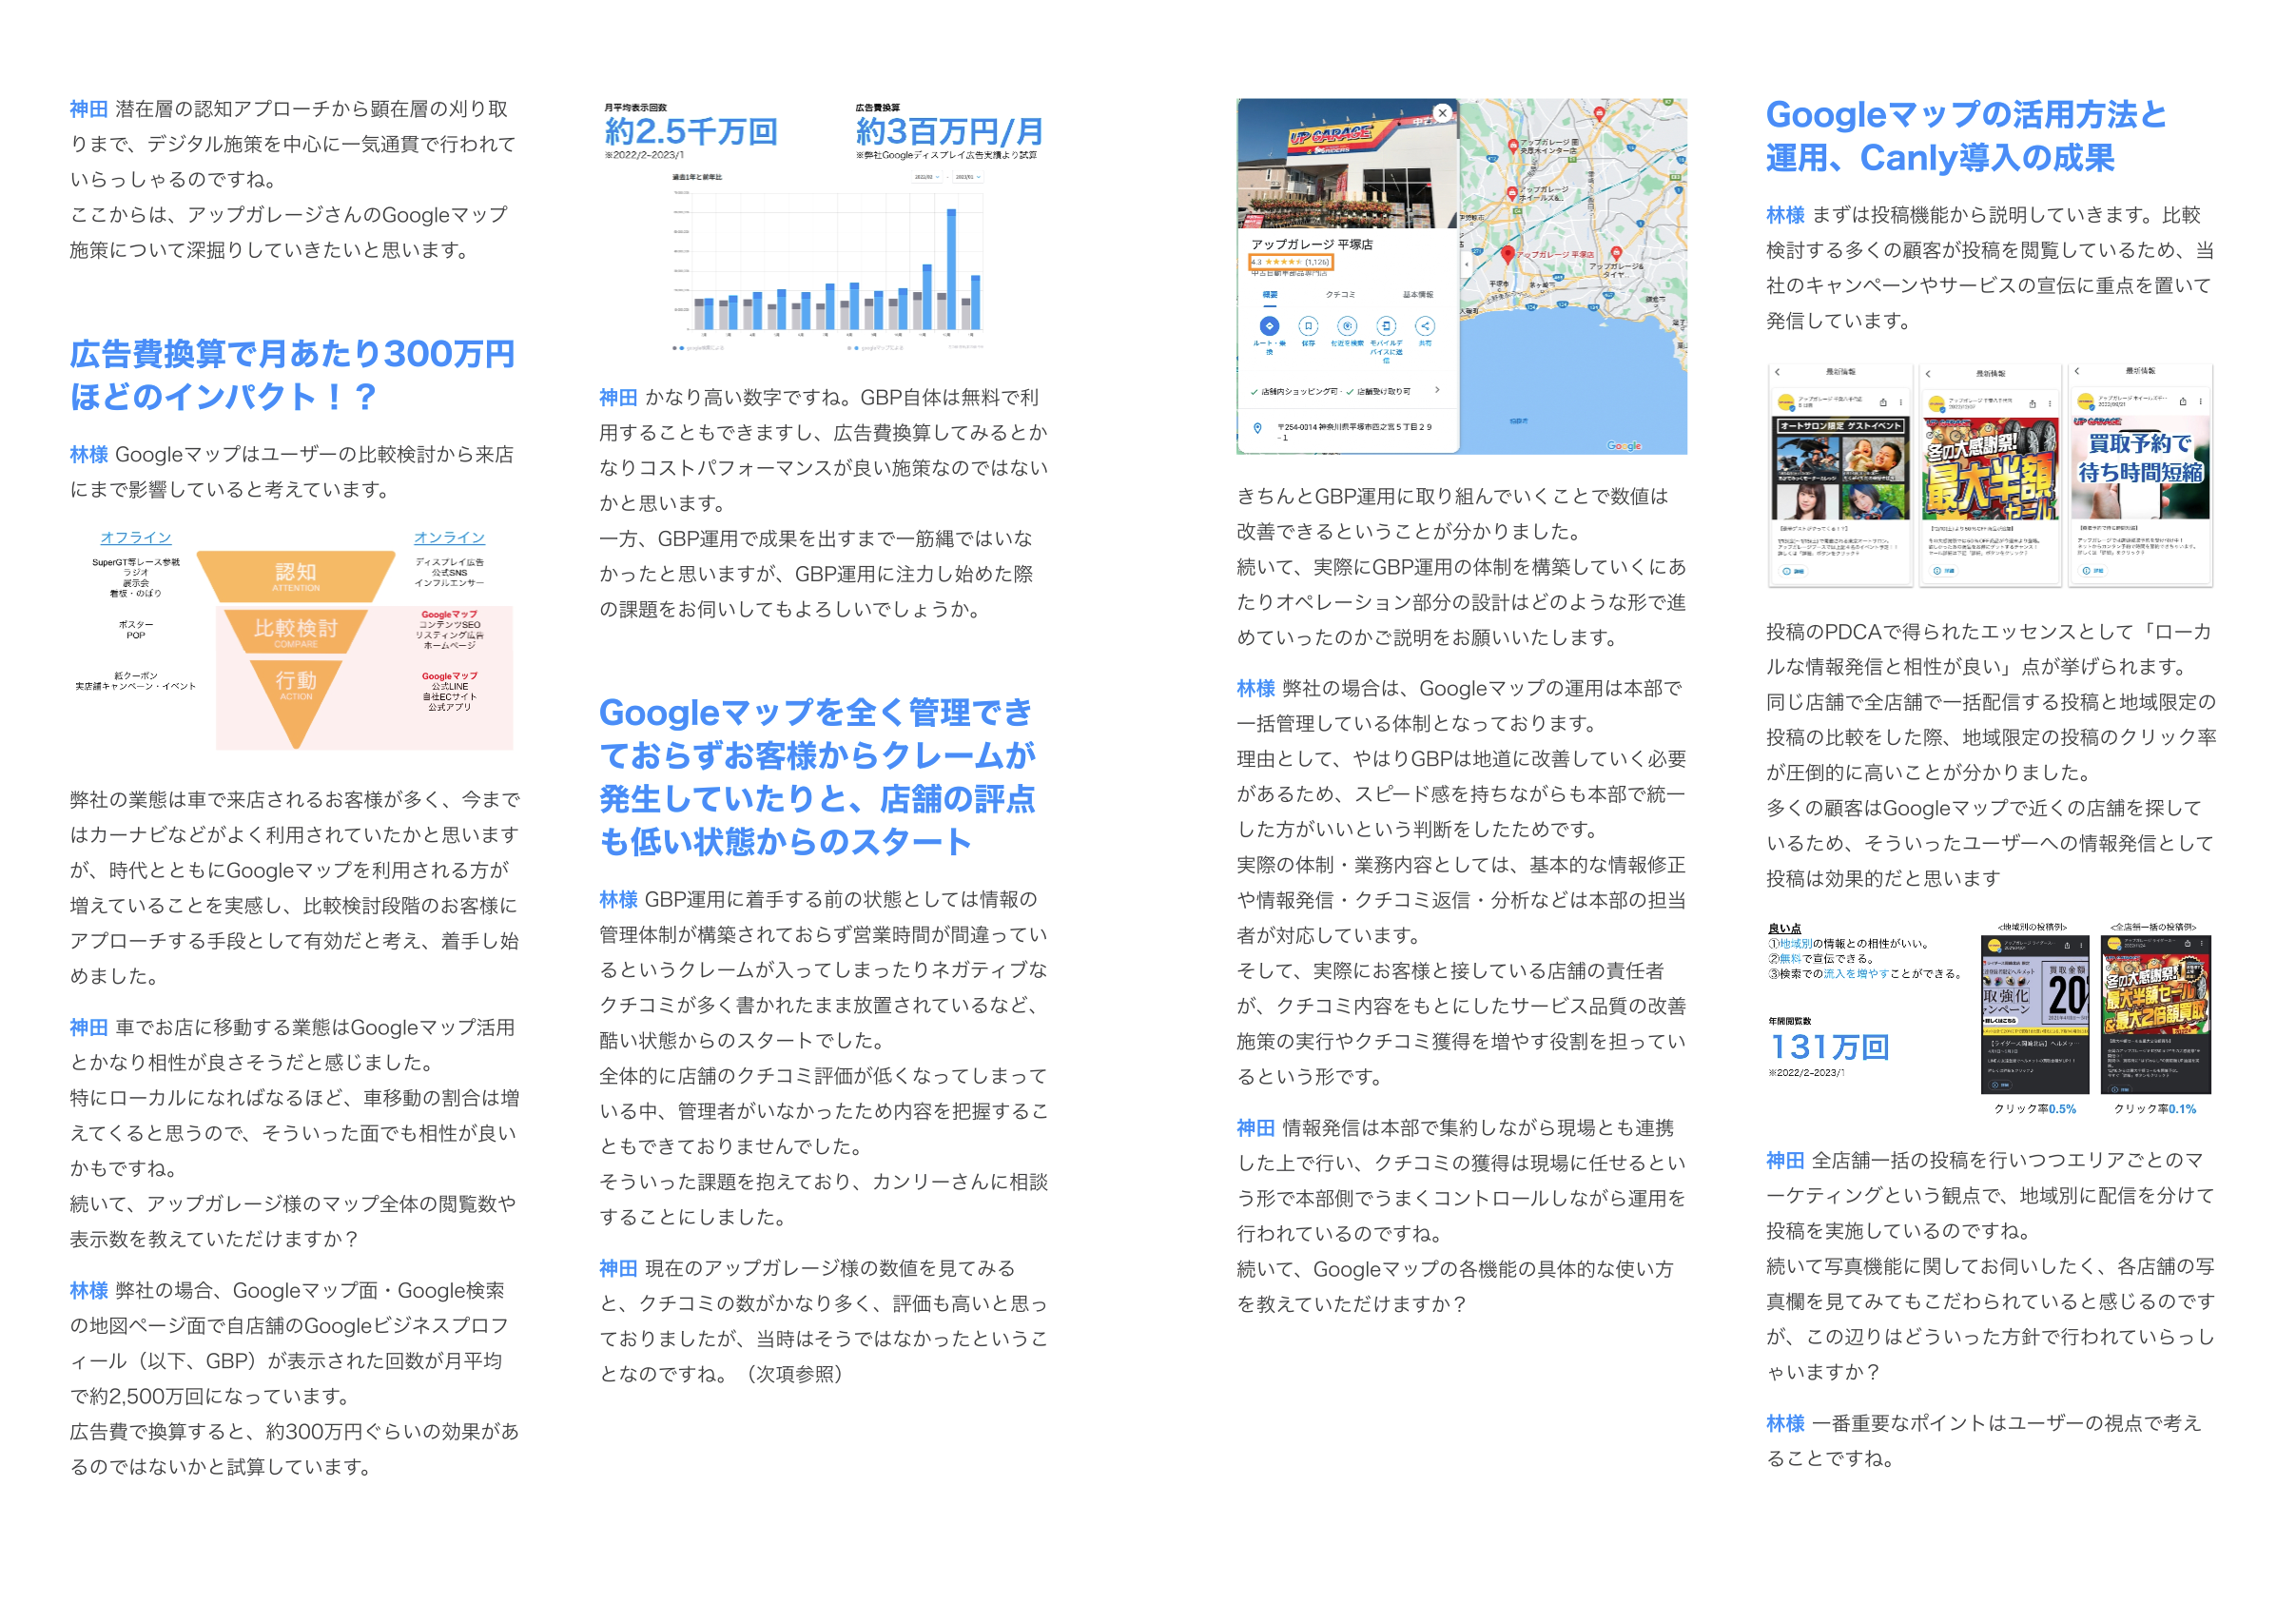Click 詳細 button on 最大半額セール post

point(1945,571)
